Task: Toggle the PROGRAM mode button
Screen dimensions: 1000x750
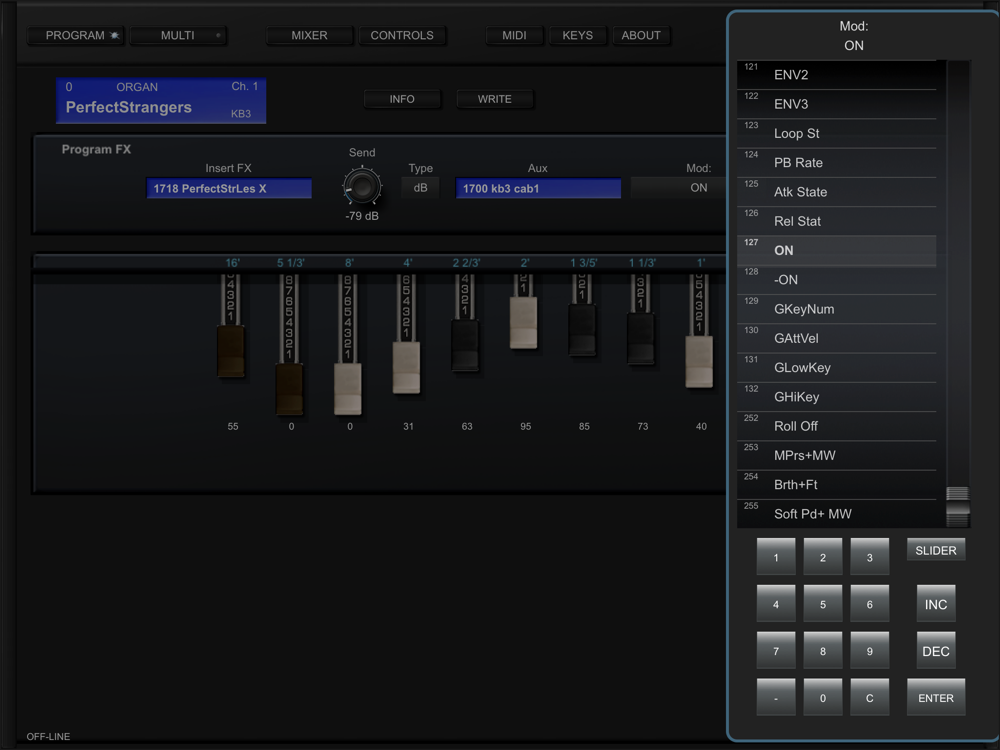Action: click(x=76, y=36)
